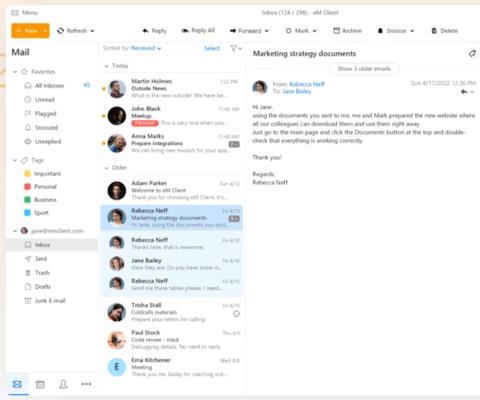The width and height of the screenshot is (480, 400).
Task: Open the Sorted by Received dropdown
Action: (x=146, y=48)
